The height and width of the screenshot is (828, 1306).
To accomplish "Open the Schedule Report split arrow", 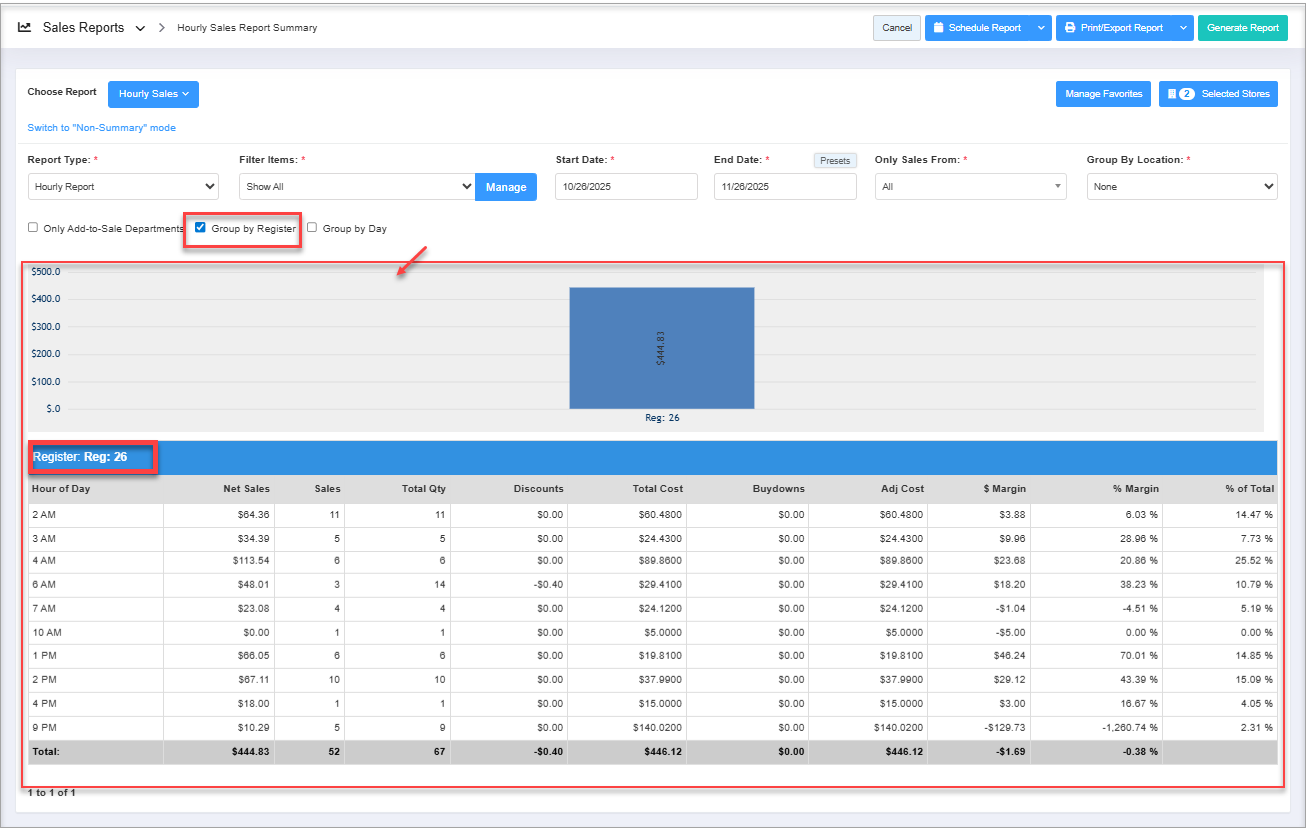I will tap(1041, 28).
